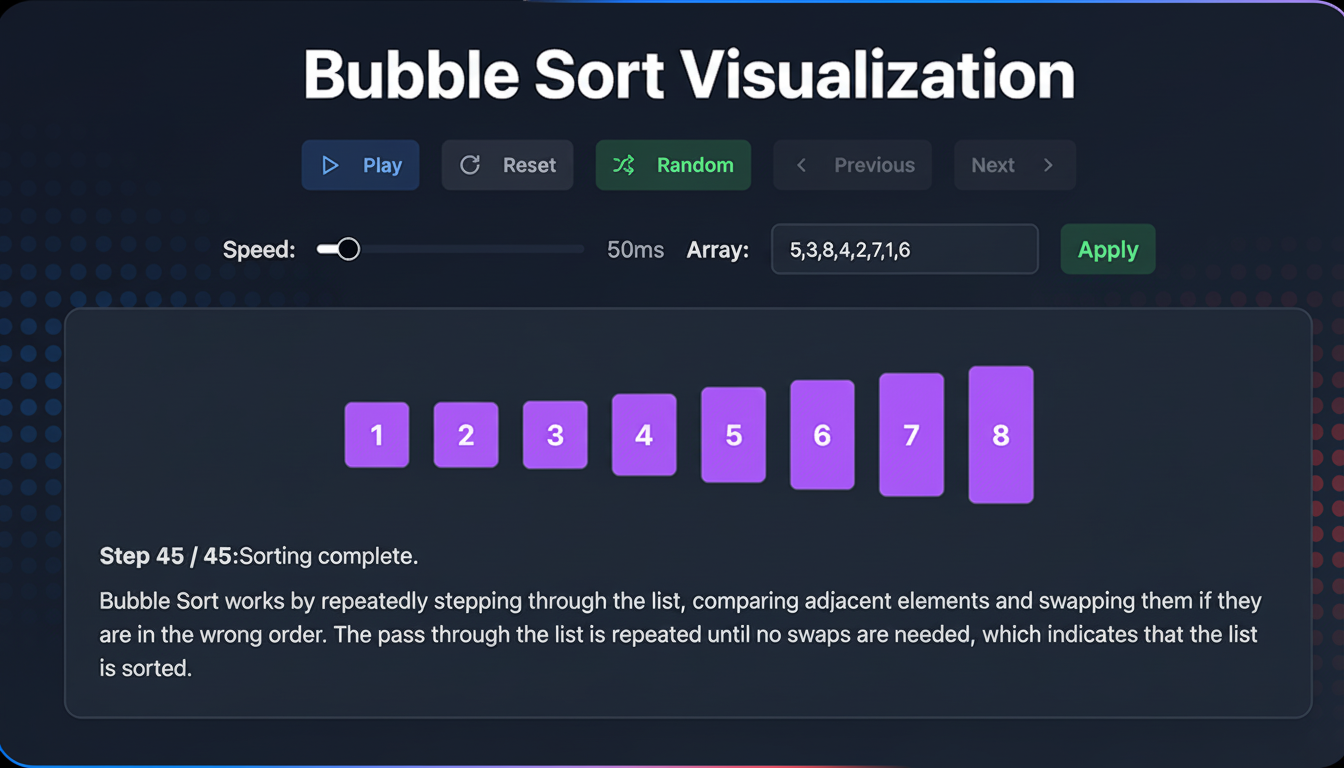Apply the custom array values

click(1107, 249)
